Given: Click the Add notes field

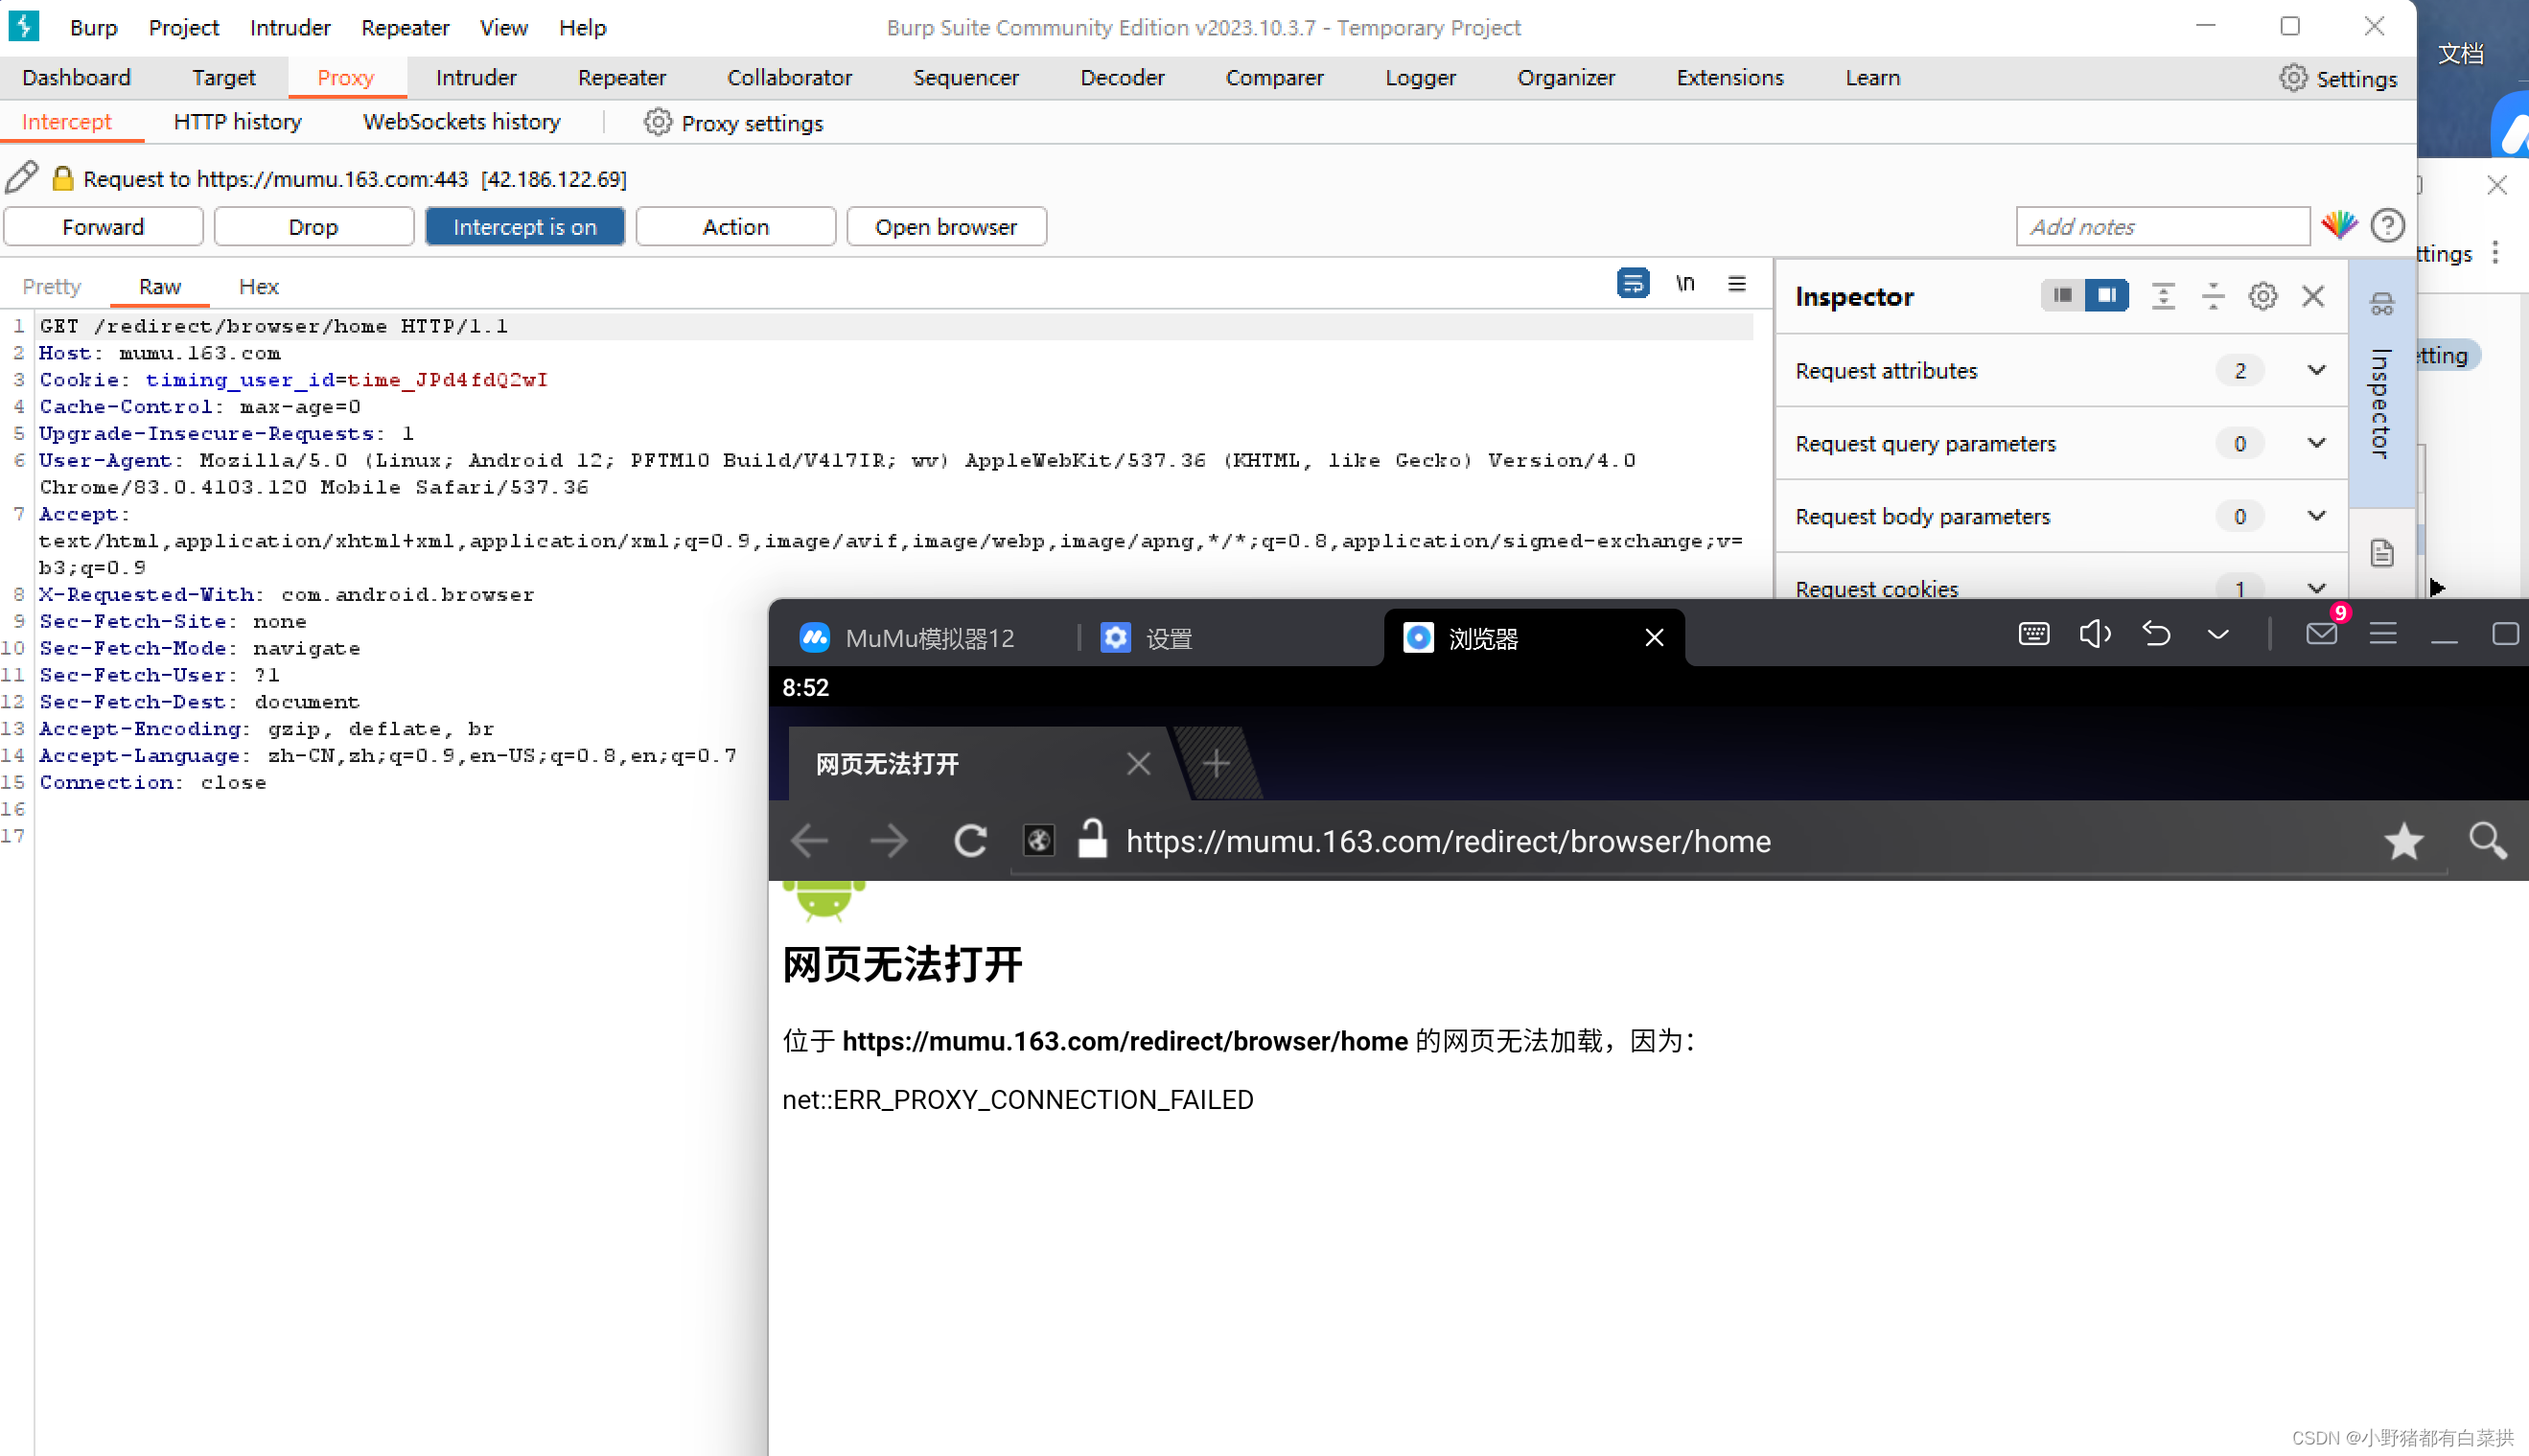Looking at the screenshot, I should (2160, 227).
